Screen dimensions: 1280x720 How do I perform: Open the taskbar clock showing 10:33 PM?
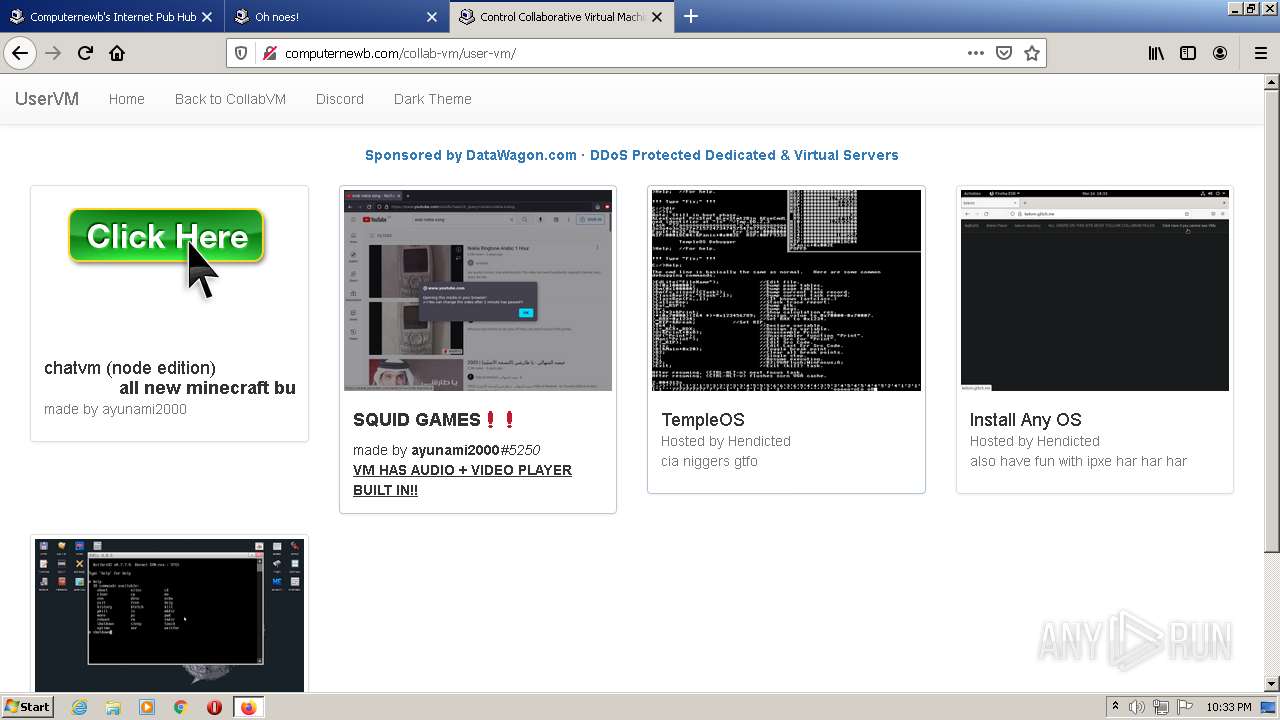(1228, 707)
